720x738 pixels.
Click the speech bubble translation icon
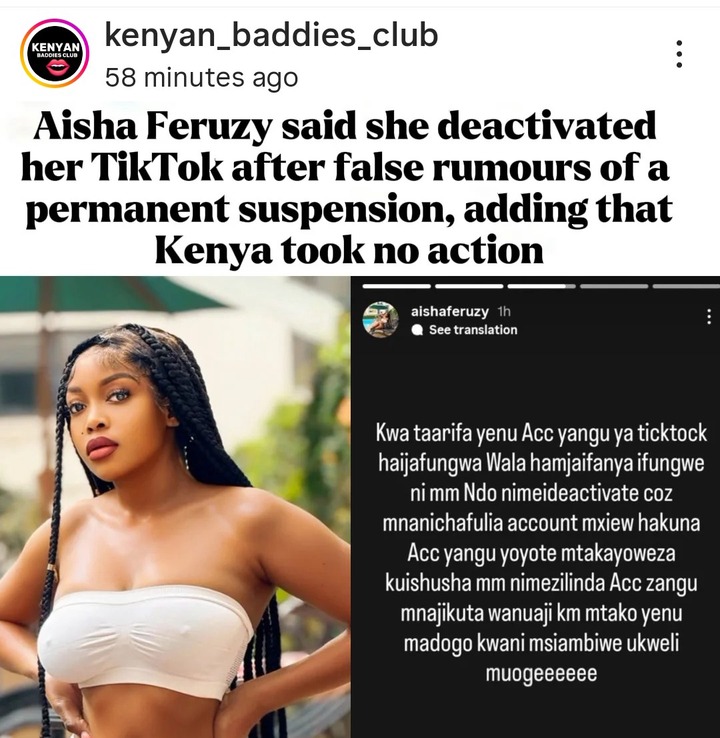click(417, 330)
